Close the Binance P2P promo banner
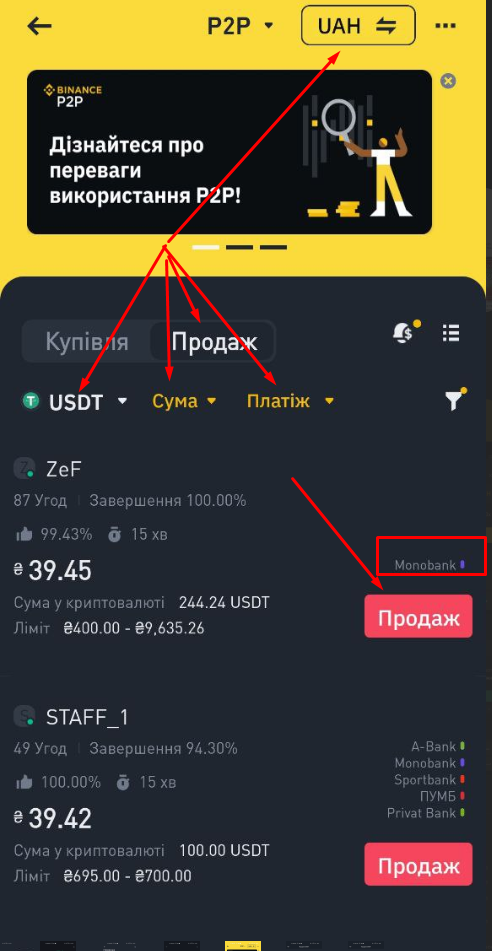This screenshot has height=951, width=492. click(x=448, y=81)
